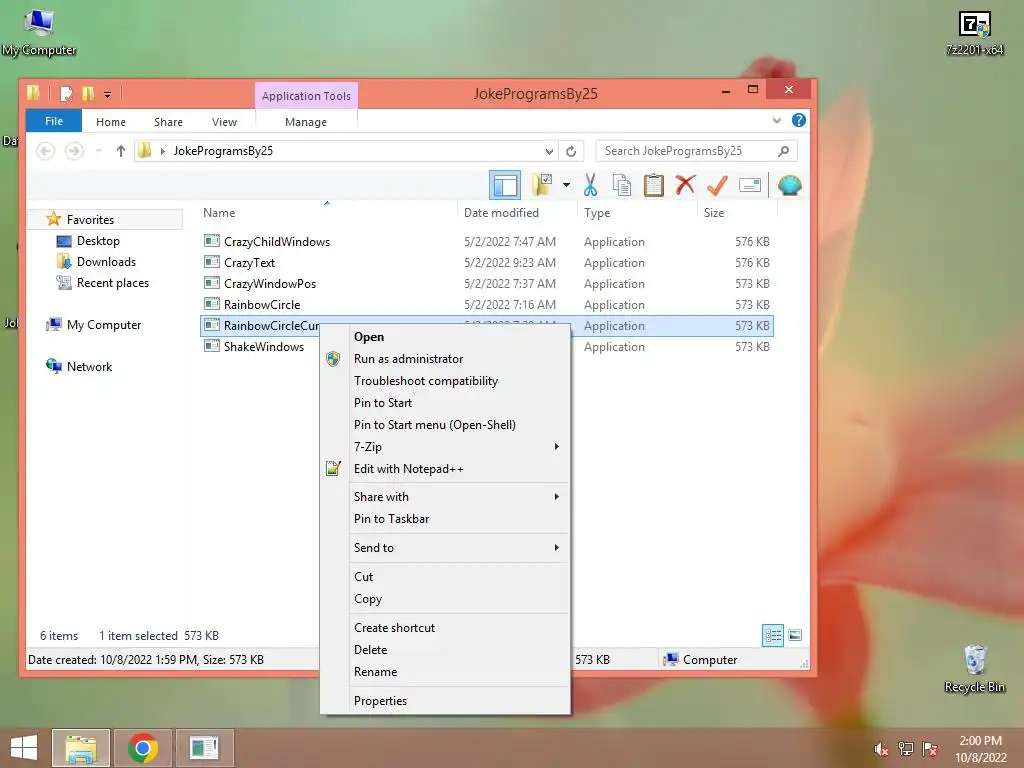Click the orange checkmark Properties toolbar icon
The height and width of the screenshot is (768, 1024).
tap(717, 185)
